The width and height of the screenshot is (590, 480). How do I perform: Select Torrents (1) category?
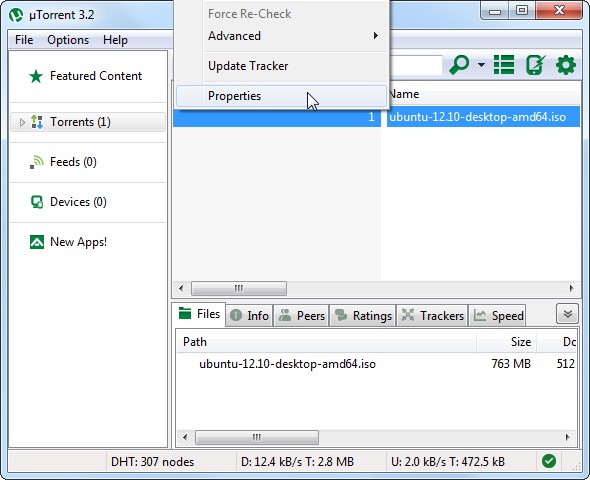point(88,122)
